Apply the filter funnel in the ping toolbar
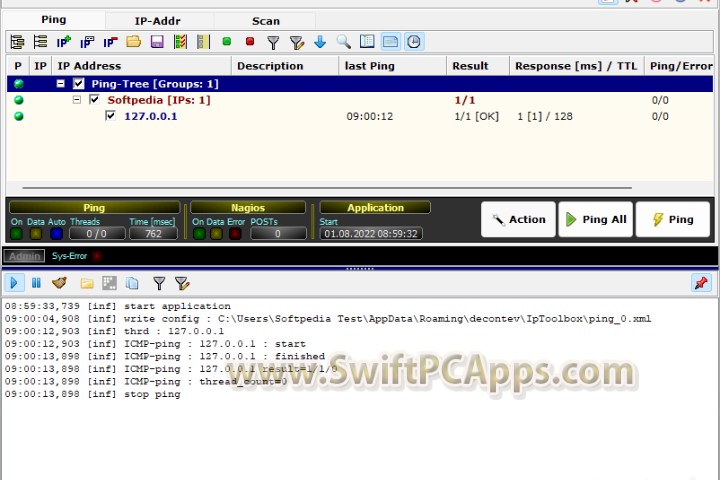720x480 pixels. [273, 42]
